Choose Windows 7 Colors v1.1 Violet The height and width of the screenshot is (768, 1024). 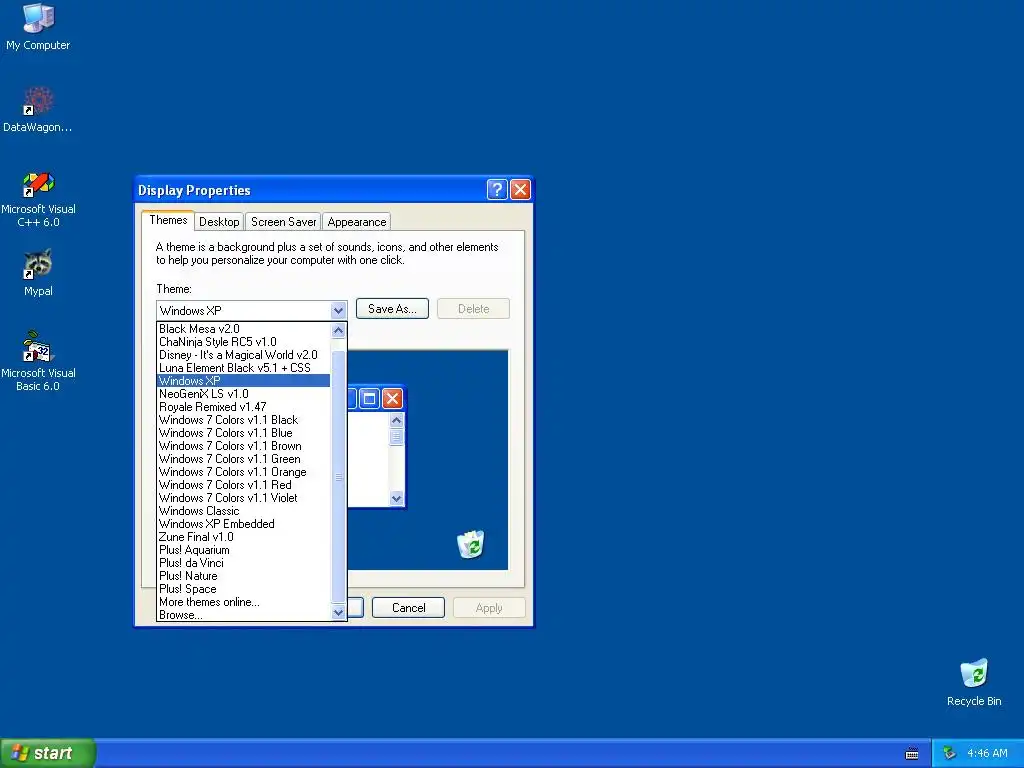click(x=244, y=498)
